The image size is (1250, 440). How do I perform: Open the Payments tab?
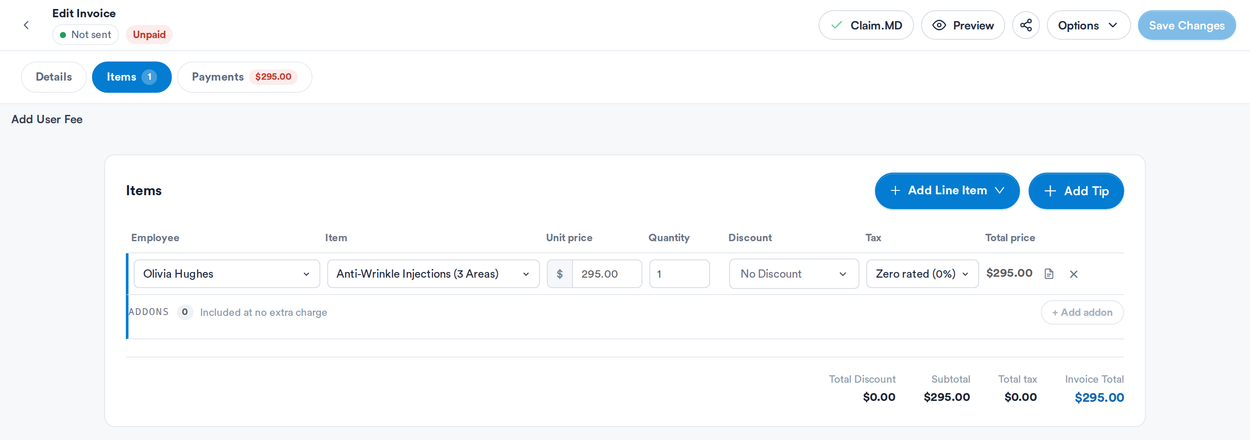tap(244, 77)
